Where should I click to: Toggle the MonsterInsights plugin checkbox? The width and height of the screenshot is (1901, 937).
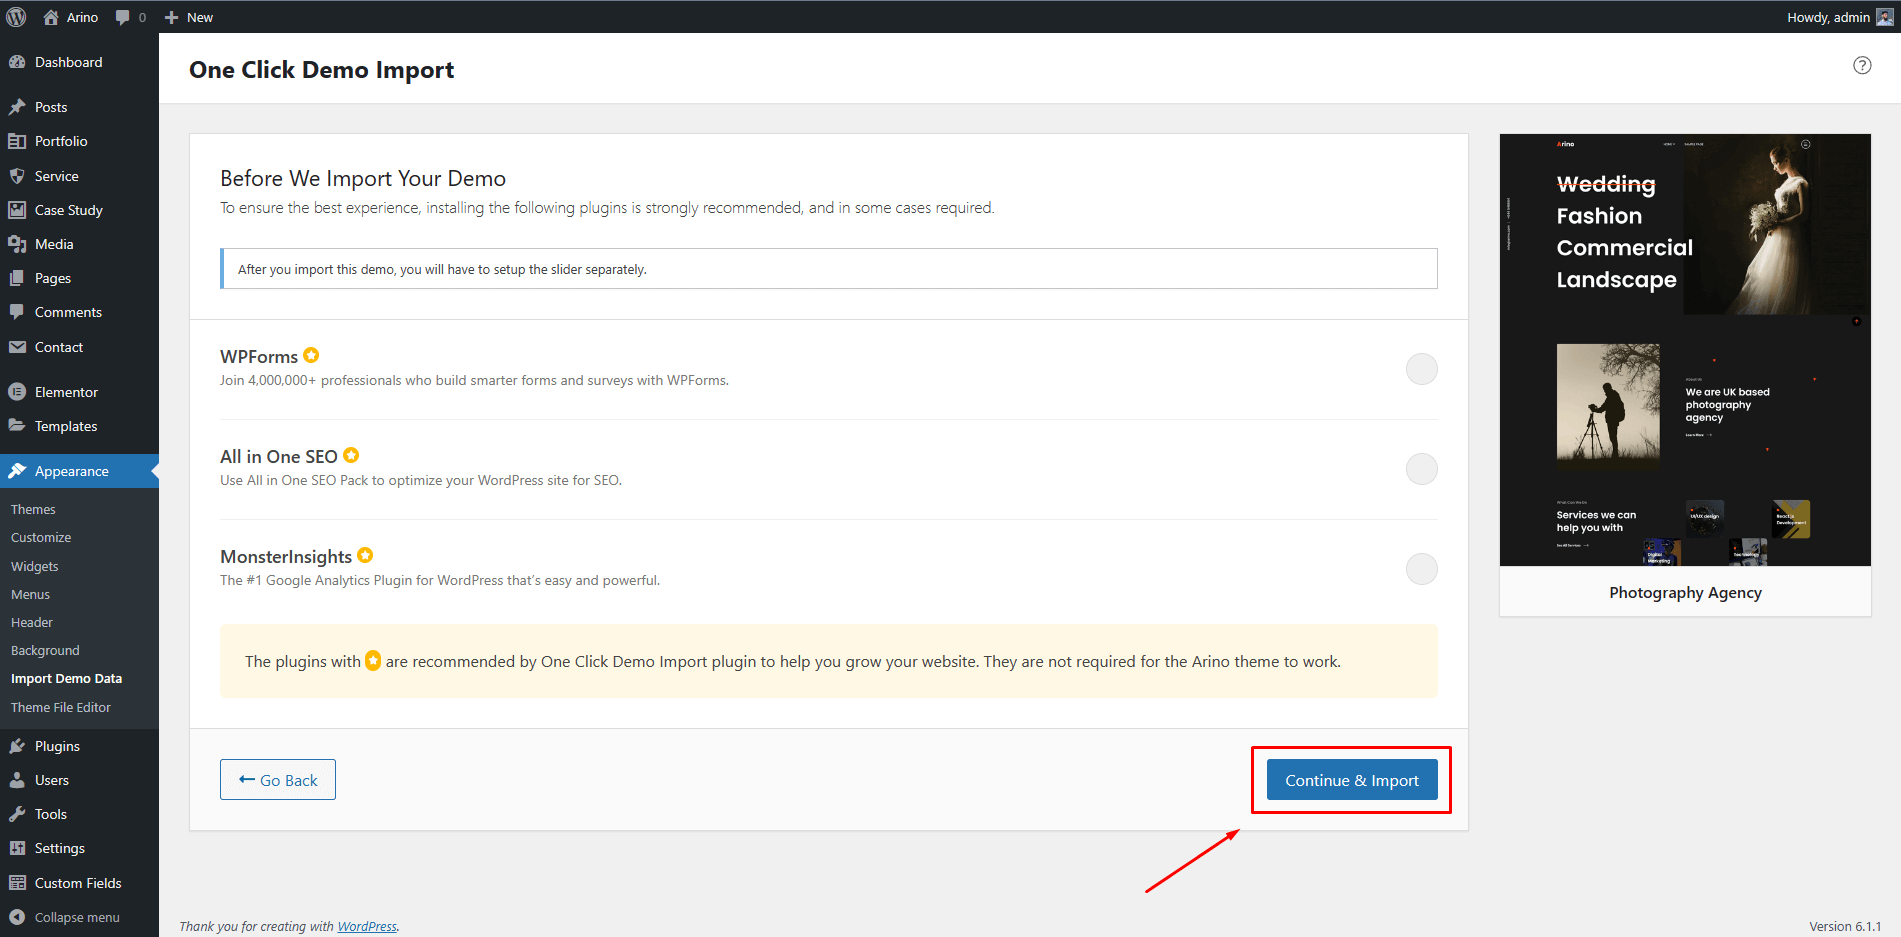[x=1421, y=569]
